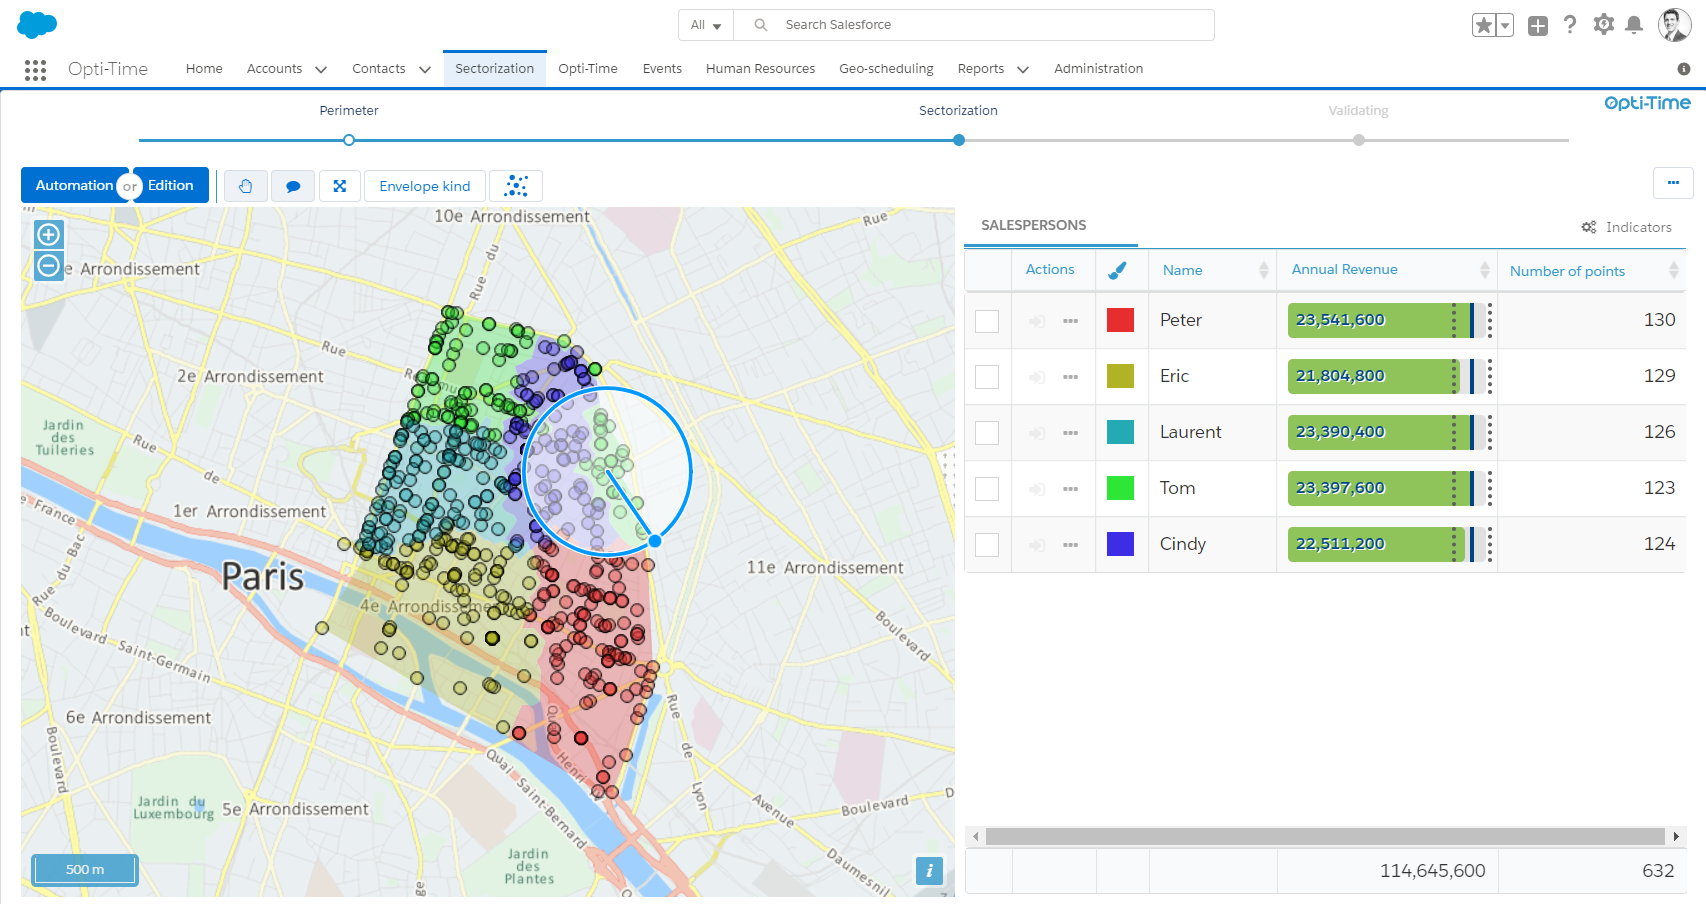The height and width of the screenshot is (904, 1706).
Task: Click the scattered points display icon
Action: pos(516,186)
